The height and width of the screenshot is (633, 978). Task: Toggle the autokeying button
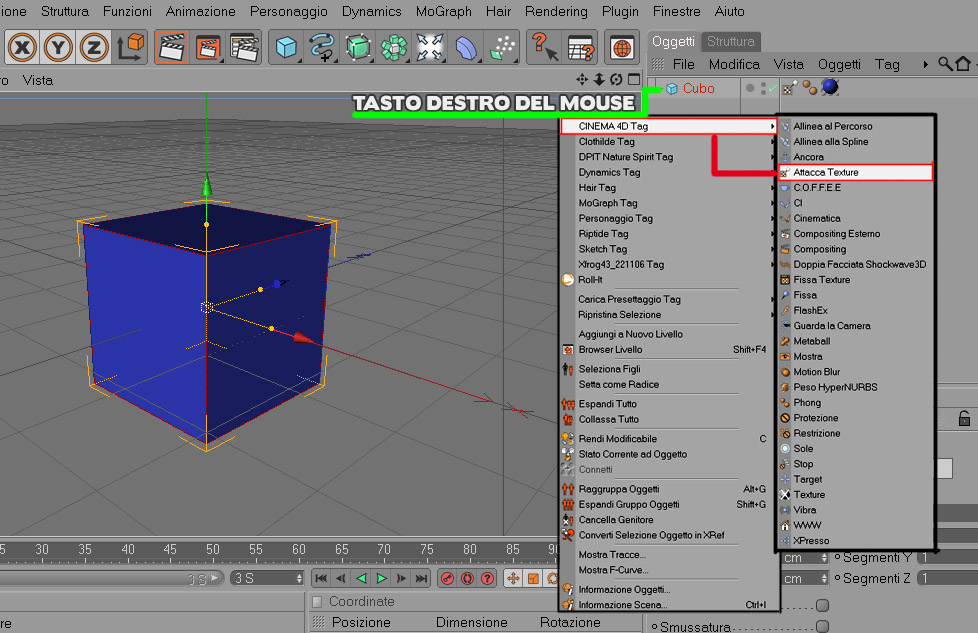pos(467,579)
